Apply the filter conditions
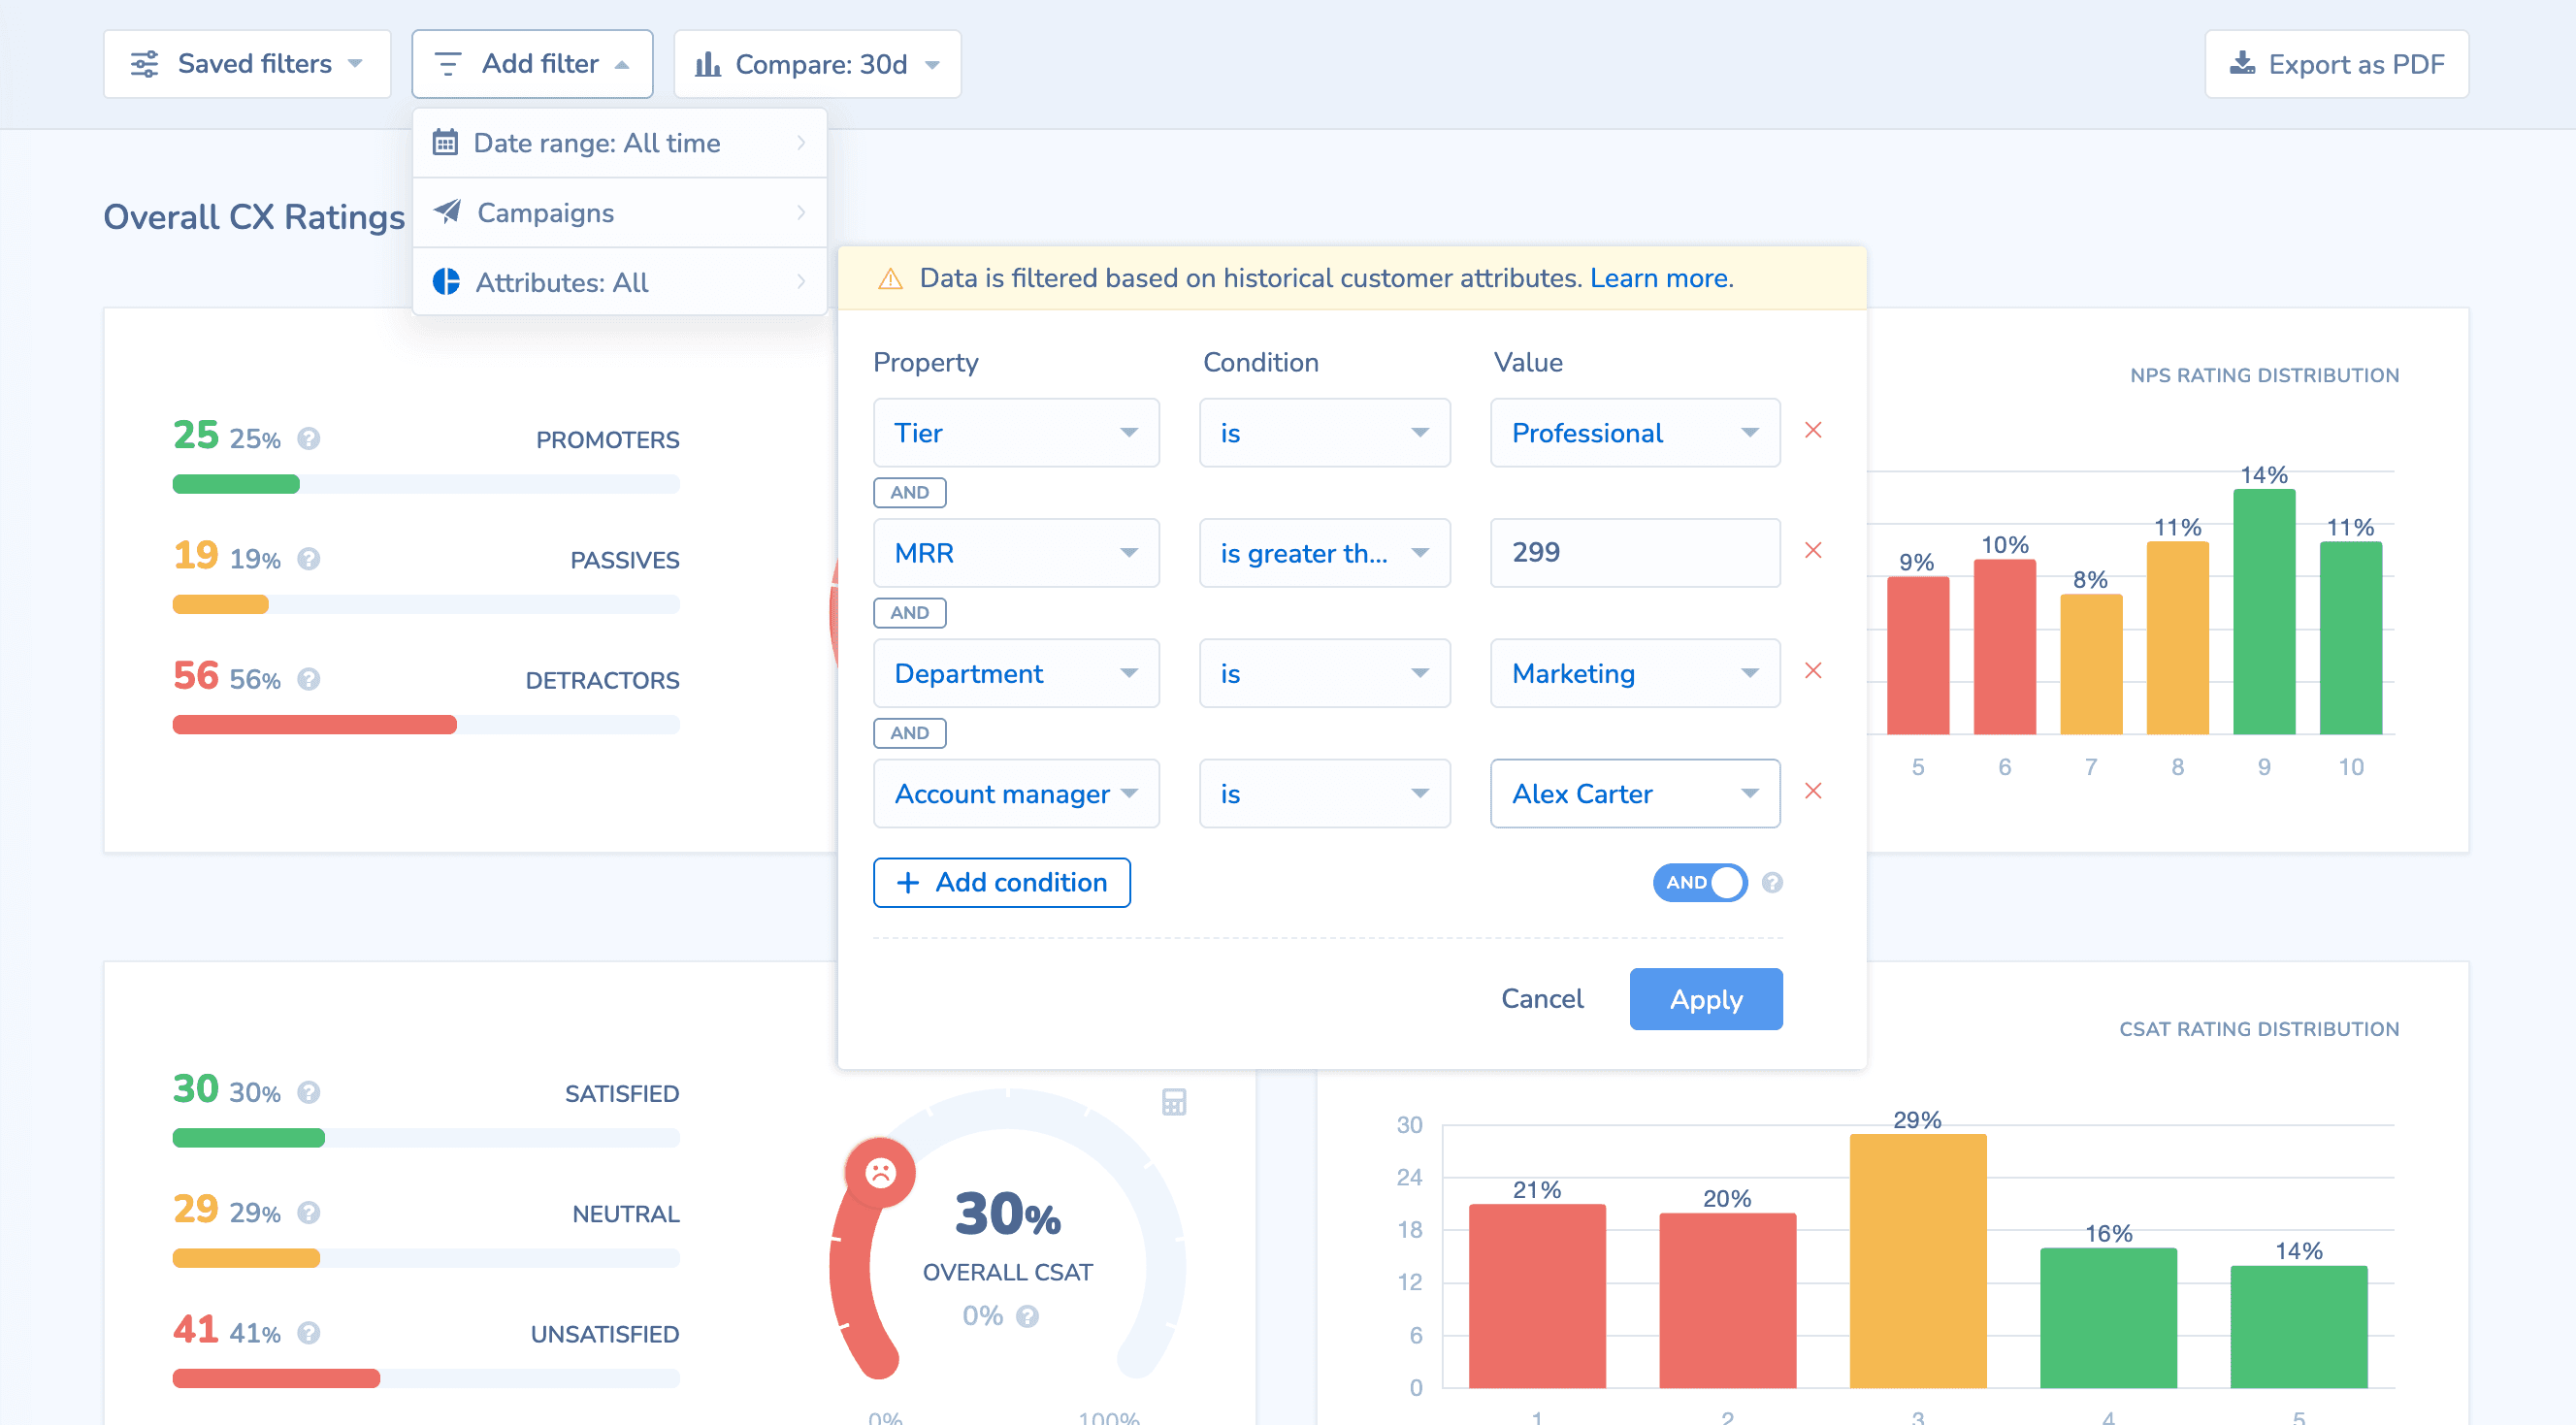The image size is (2576, 1425). pyautogui.click(x=1705, y=998)
